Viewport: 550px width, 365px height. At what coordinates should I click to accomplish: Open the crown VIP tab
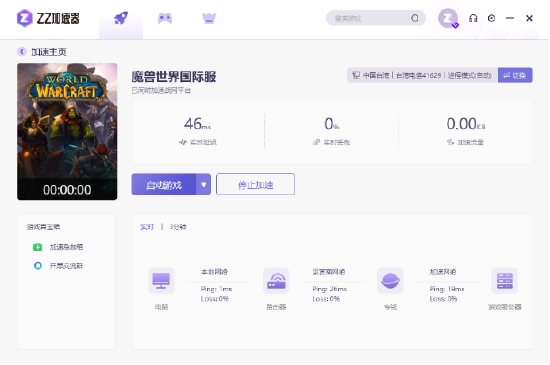(x=209, y=18)
